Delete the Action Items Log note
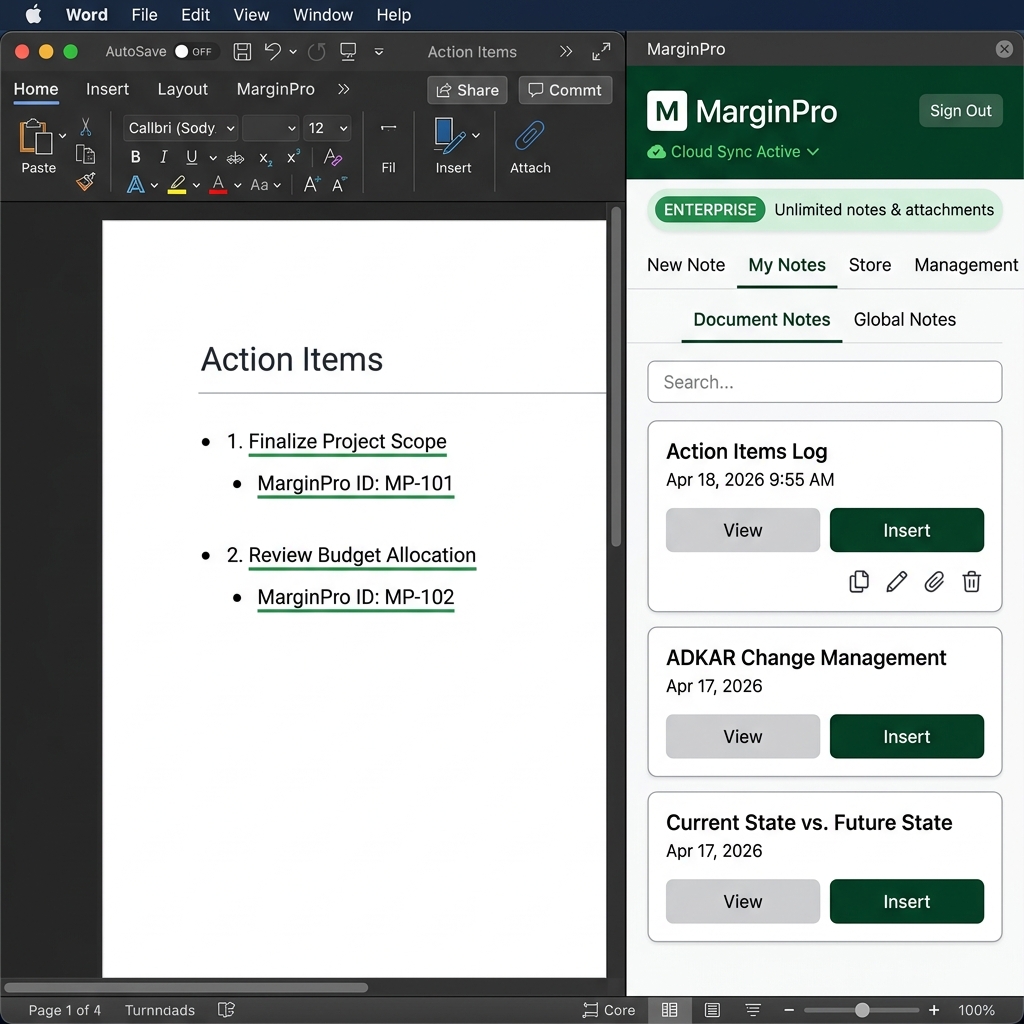Screen dimensions: 1024x1024 point(971,582)
